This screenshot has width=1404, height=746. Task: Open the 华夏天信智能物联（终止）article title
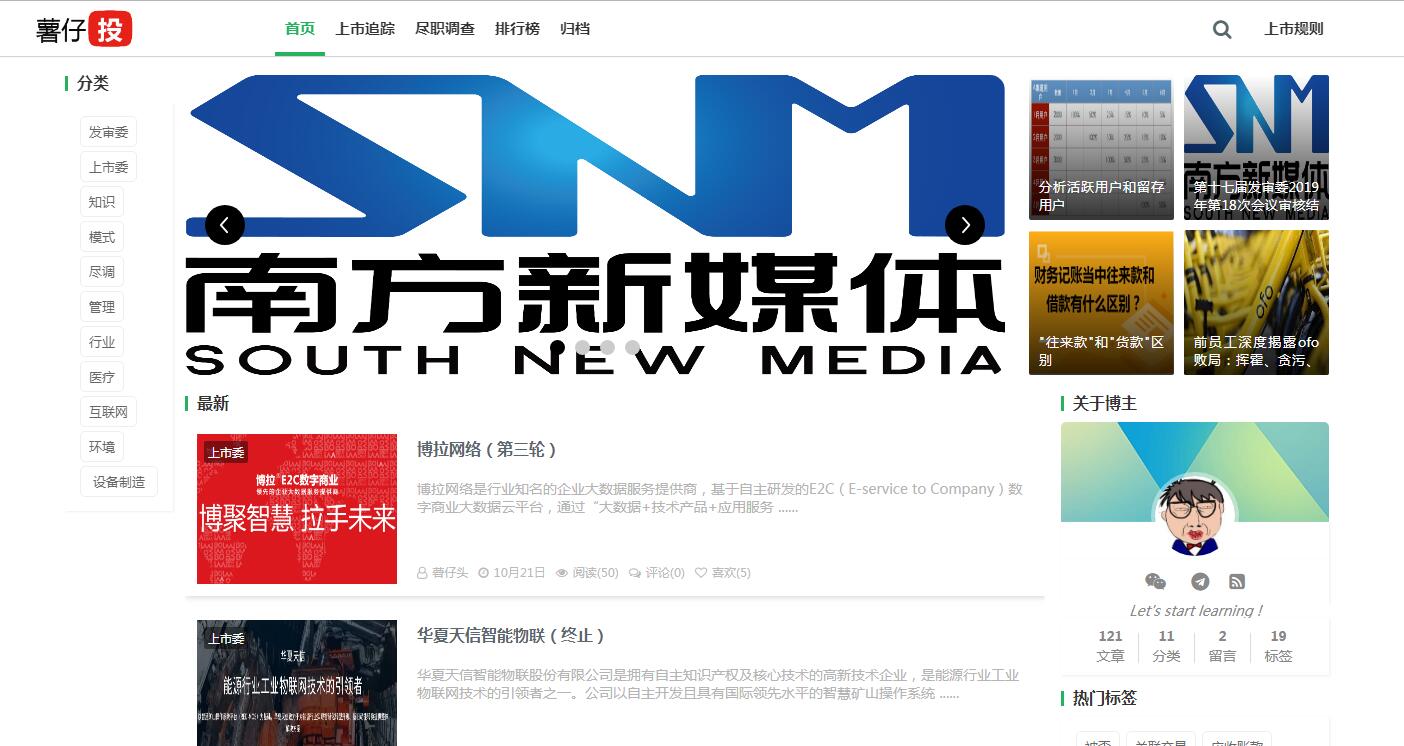coord(511,635)
